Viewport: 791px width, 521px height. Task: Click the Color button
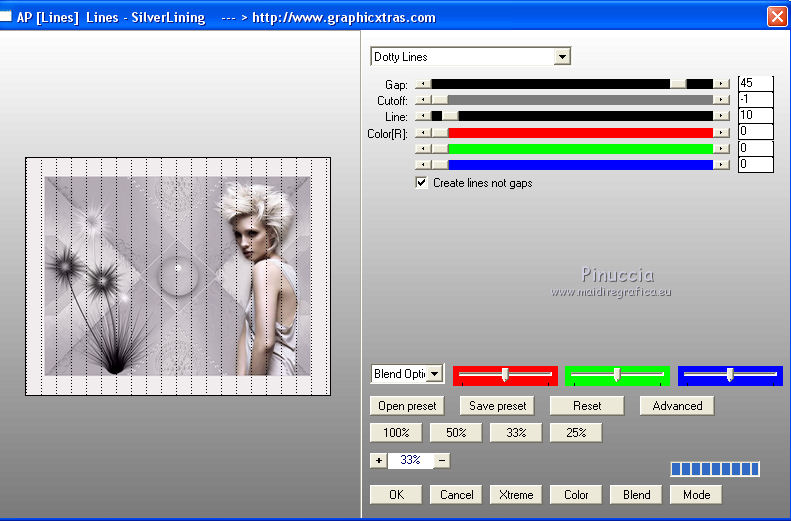576,495
